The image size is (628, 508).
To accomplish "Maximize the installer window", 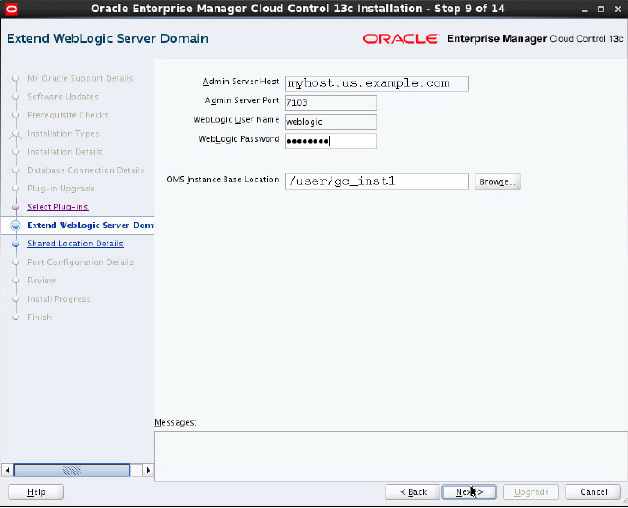I will click(601, 9).
